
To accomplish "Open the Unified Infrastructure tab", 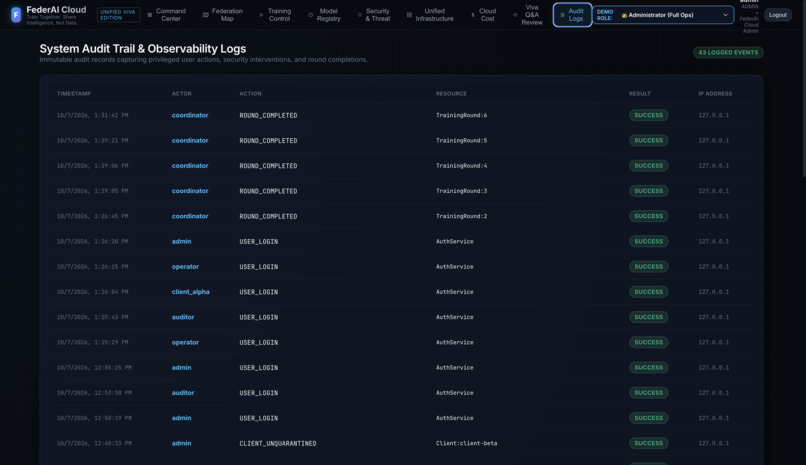I will pos(430,15).
